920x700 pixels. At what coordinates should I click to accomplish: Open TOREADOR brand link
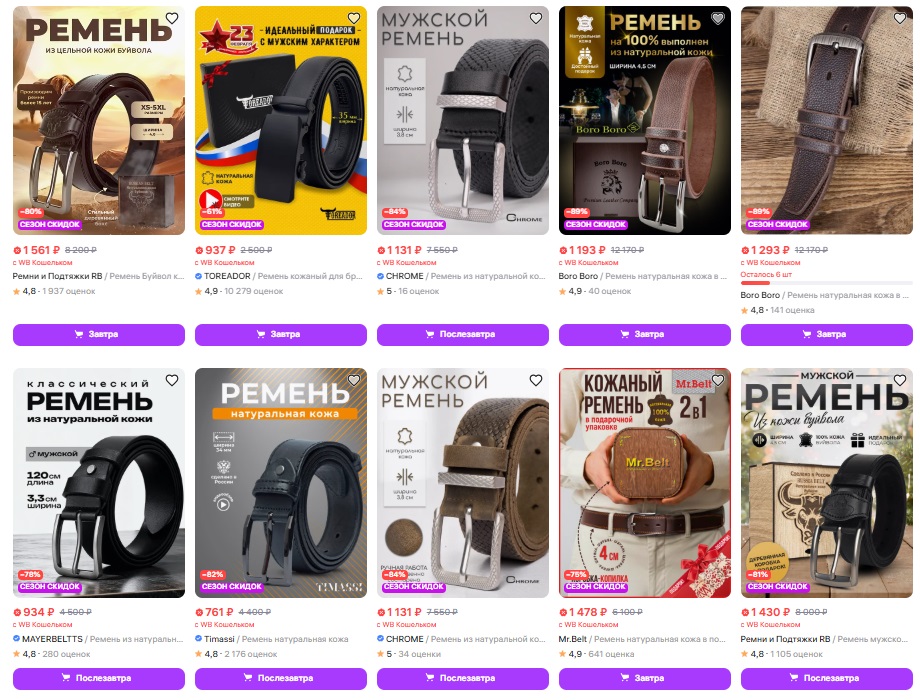coord(226,276)
